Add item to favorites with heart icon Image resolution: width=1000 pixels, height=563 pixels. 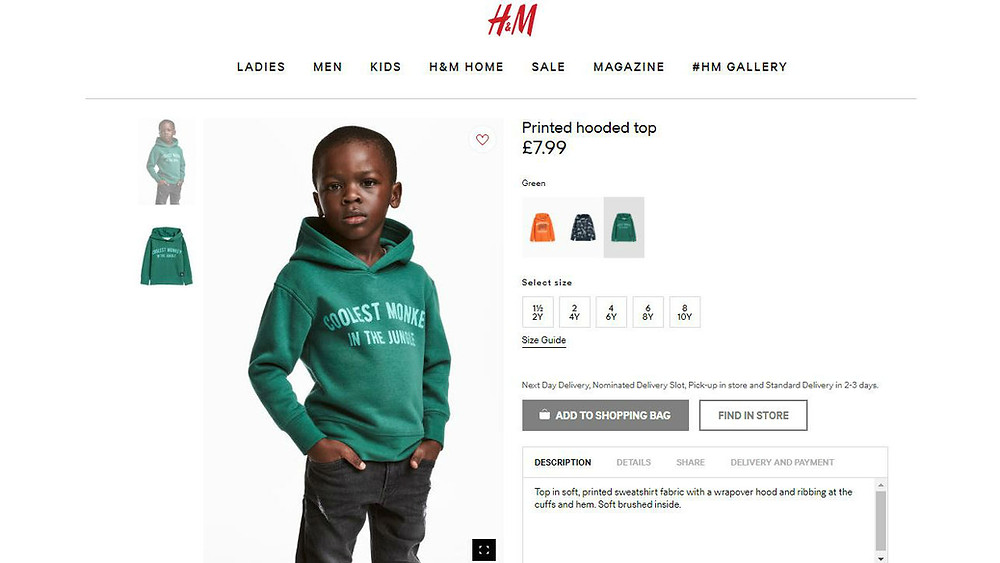[482, 139]
